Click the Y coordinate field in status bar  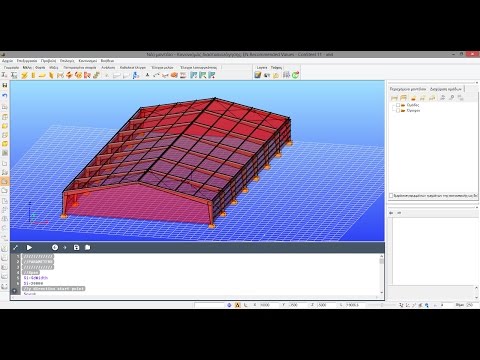click(297, 305)
